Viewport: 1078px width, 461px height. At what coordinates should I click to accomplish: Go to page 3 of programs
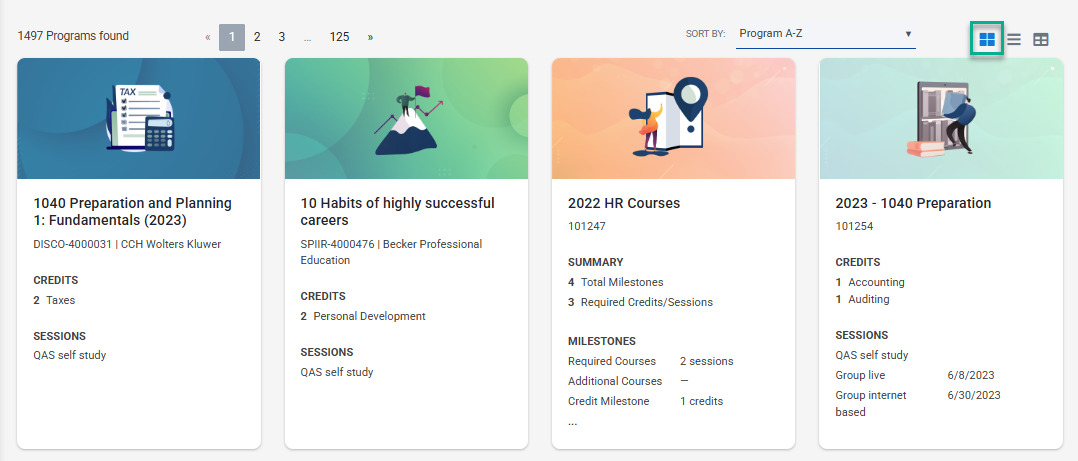pyautogui.click(x=282, y=37)
